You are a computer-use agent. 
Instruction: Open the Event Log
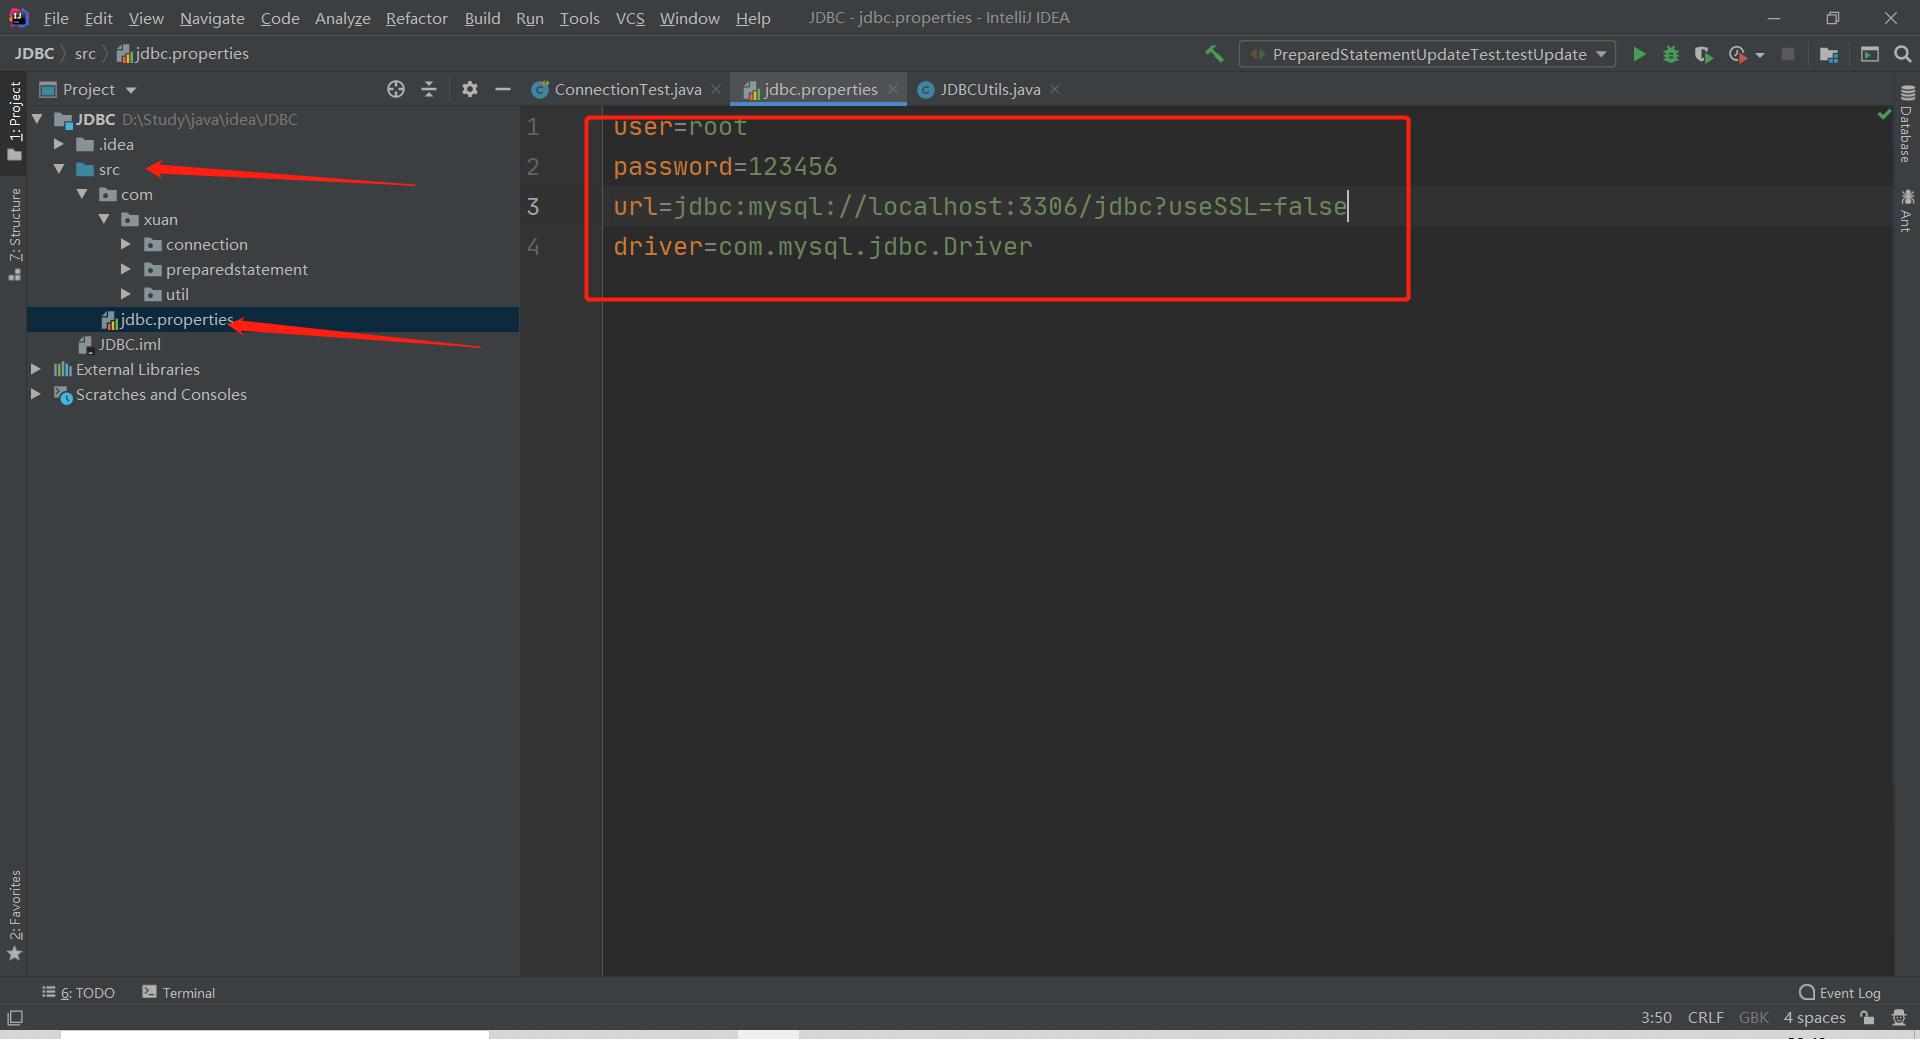(x=1840, y=993)
